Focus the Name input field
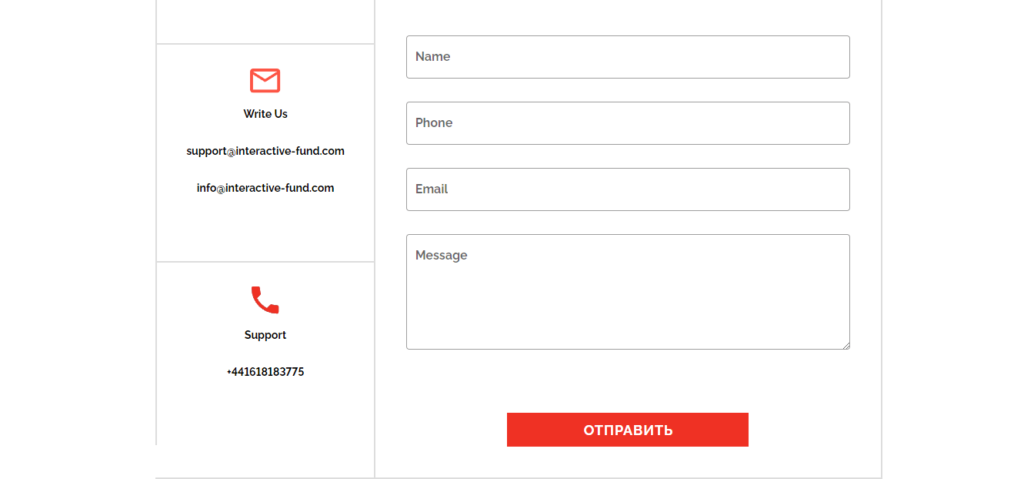This screenshot has height=479, width=1024. pos(628,57)
